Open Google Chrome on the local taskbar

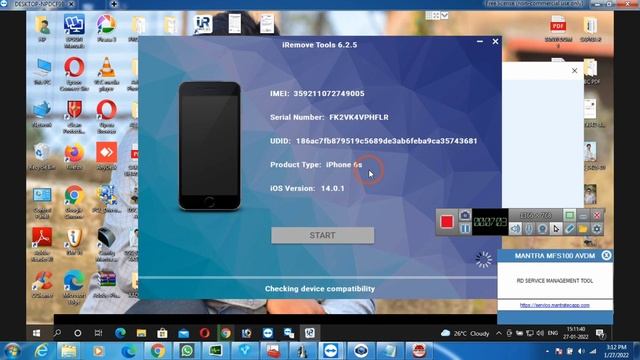coord(158,351)
